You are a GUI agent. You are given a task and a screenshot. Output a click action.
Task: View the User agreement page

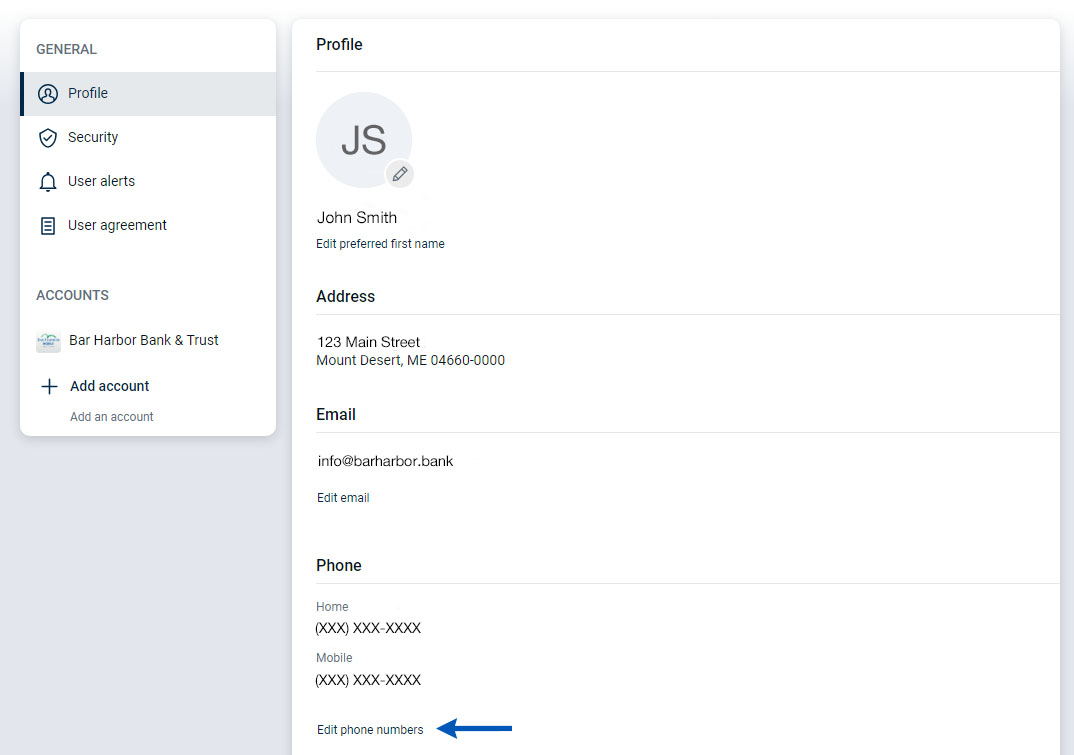tap(117, 225)
